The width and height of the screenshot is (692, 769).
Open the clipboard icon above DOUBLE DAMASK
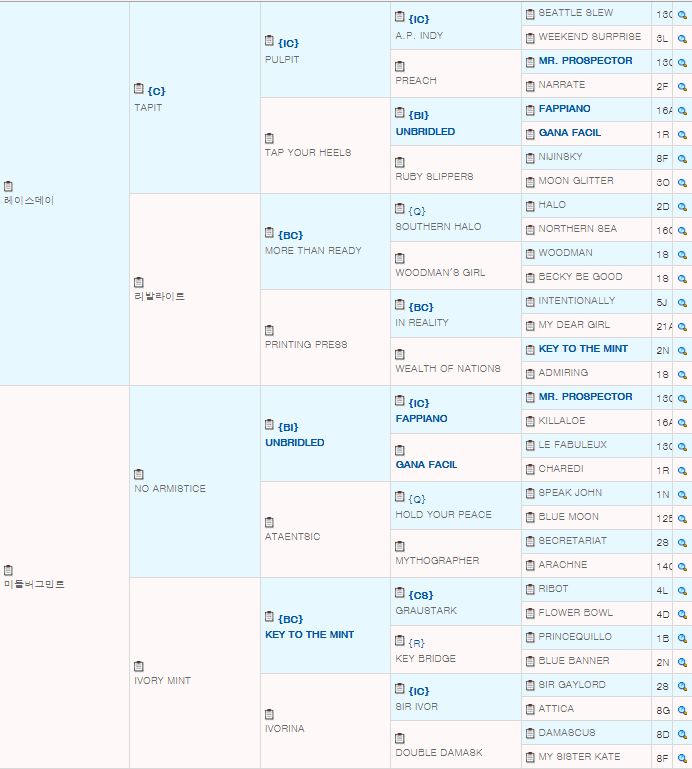point(400,739)
